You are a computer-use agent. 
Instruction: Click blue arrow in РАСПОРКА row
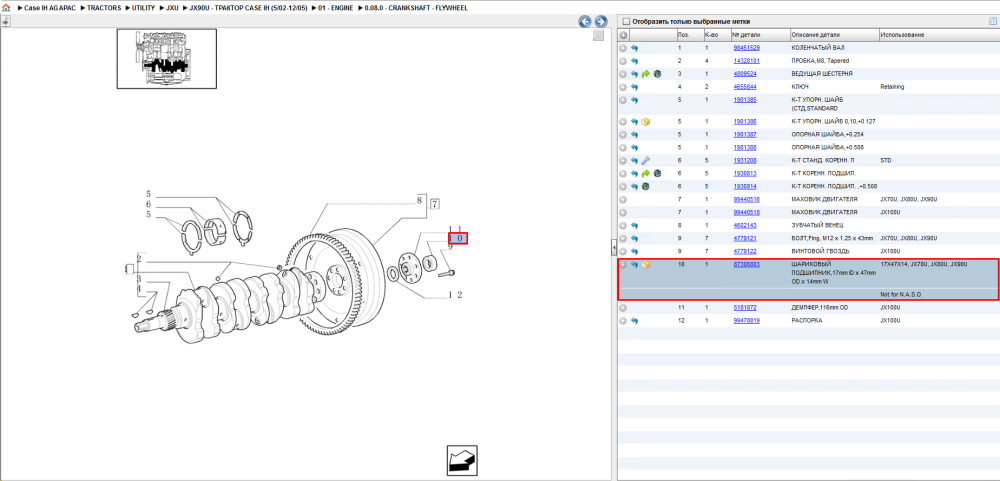pyautogui.click(x=635, y=320)
